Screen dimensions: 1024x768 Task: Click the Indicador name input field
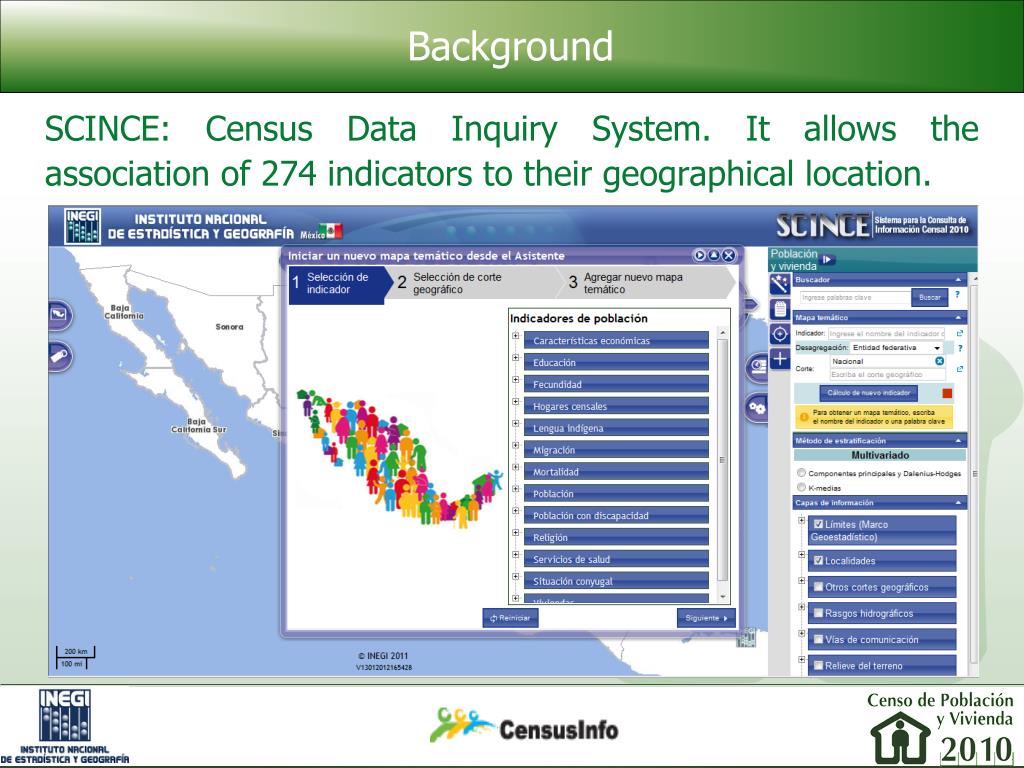point(887,333)
